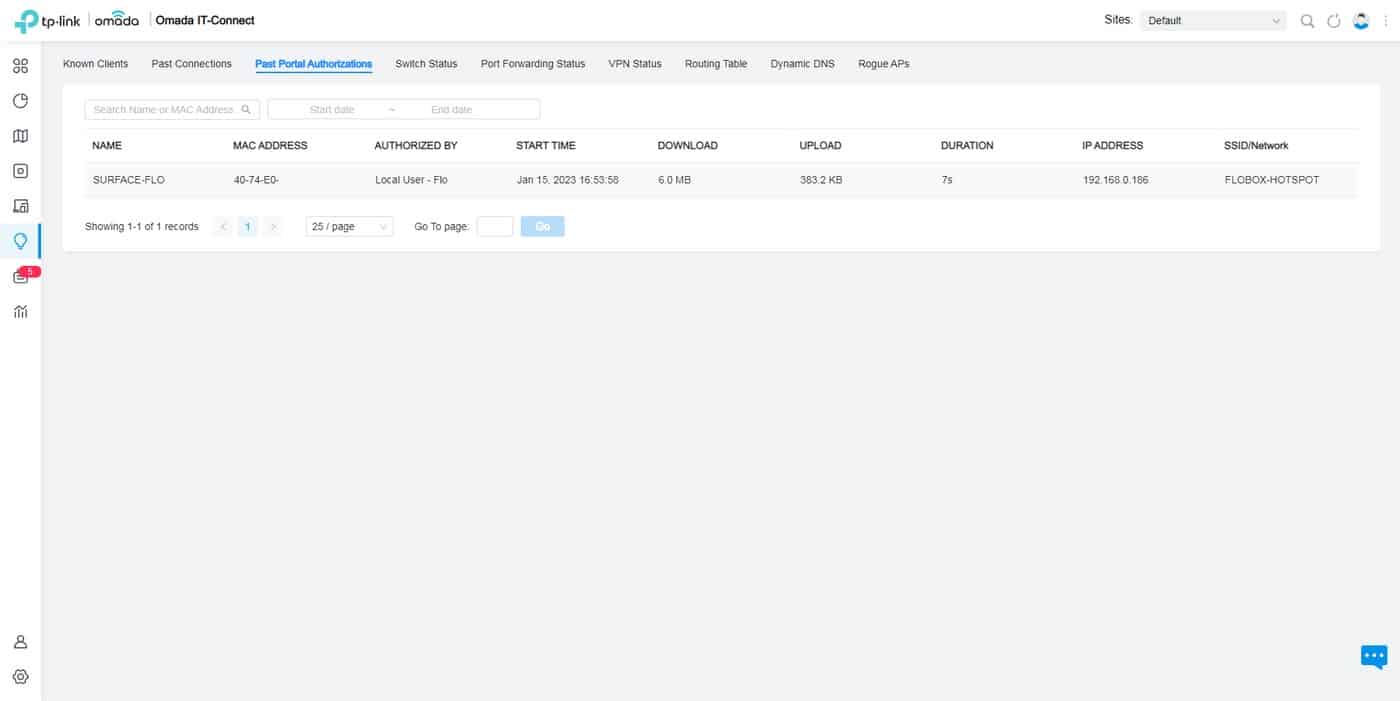Click the global search magnifier icon
The image size is (1400, 701).
tap(1307, 21)
